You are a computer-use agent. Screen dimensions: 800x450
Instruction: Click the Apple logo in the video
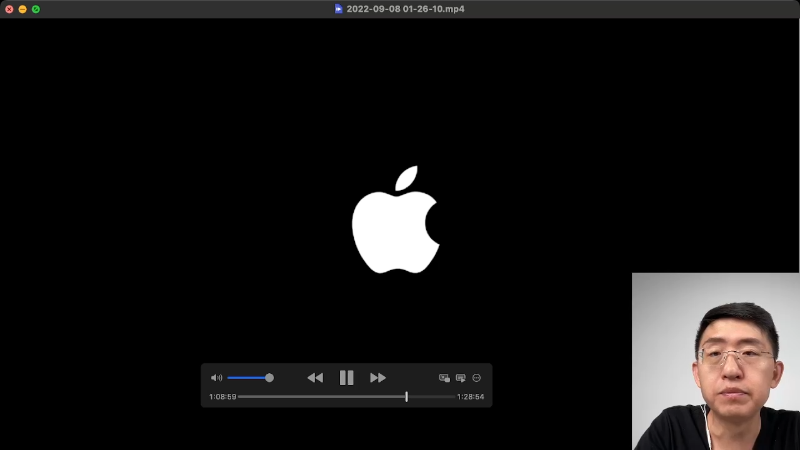[396, 219]
